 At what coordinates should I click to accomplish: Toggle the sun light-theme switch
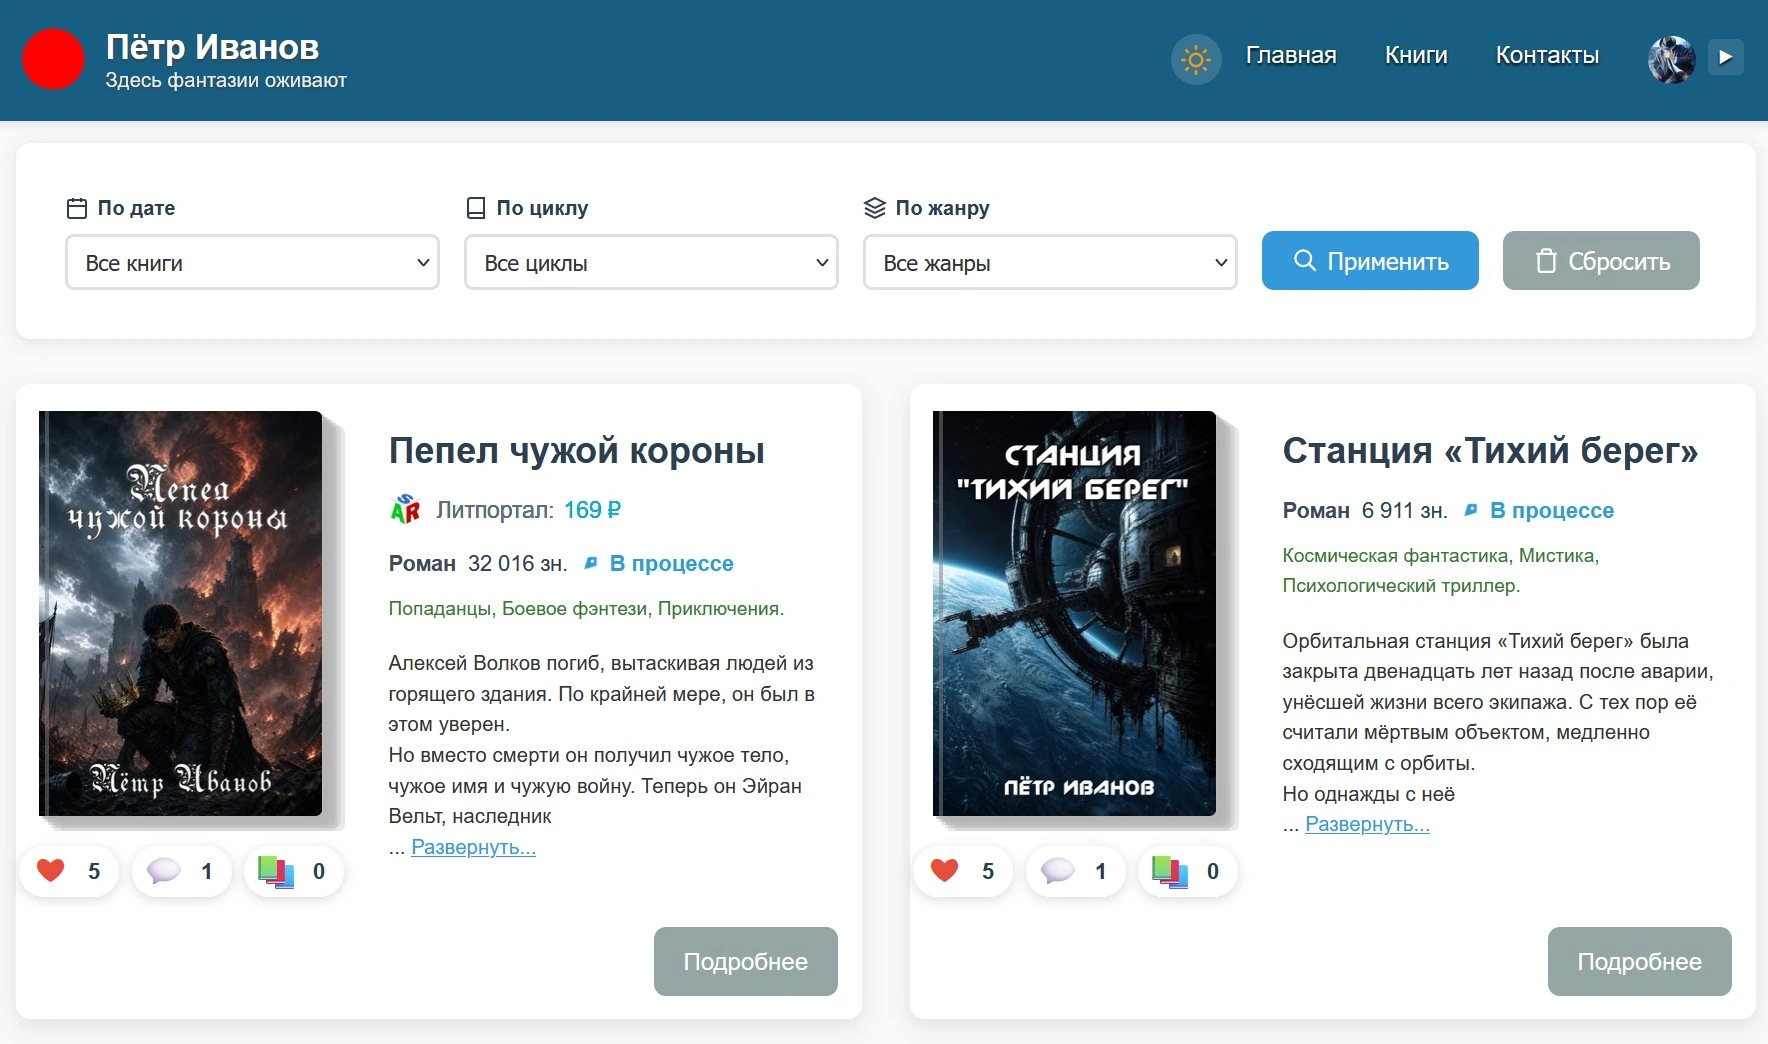point(1196,60)
